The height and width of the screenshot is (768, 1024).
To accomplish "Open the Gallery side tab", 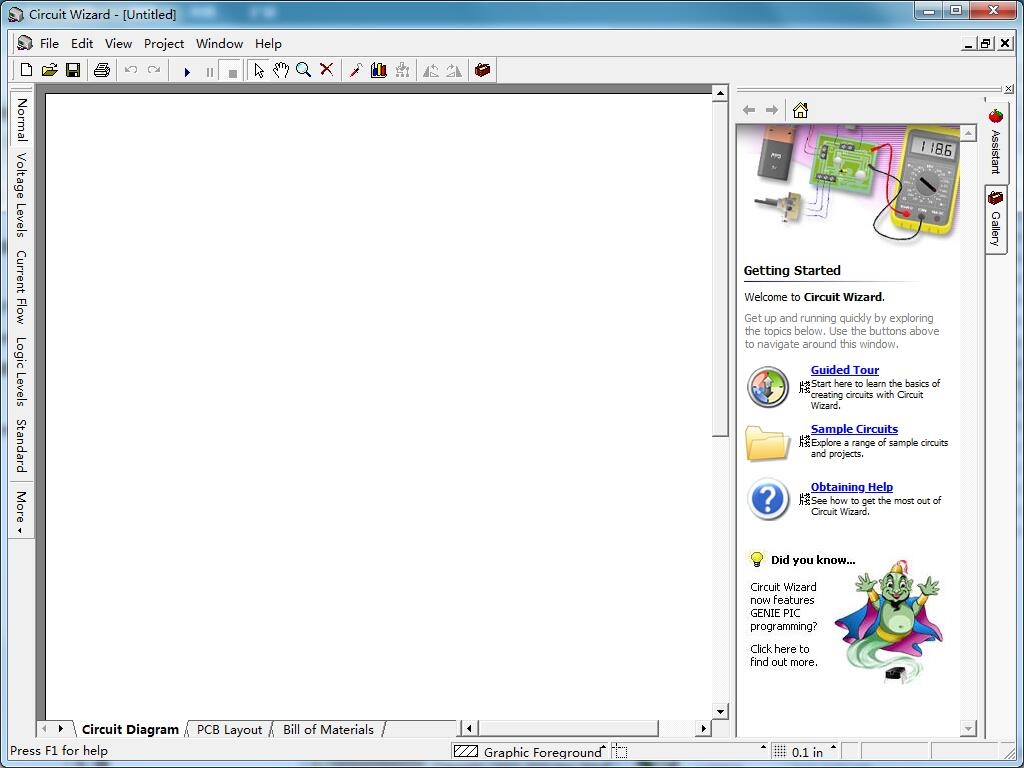I will click(x=995, y=219).
